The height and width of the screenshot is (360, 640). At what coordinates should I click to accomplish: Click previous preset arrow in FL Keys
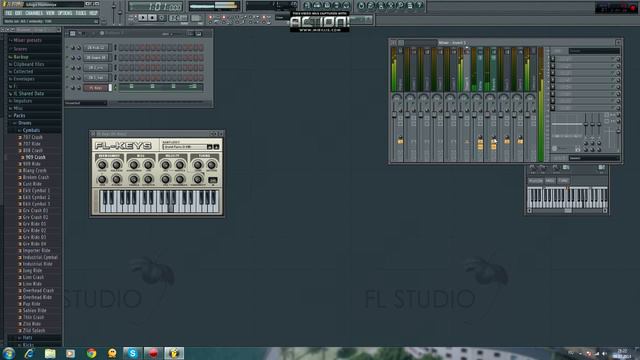(x=209, y=147)
